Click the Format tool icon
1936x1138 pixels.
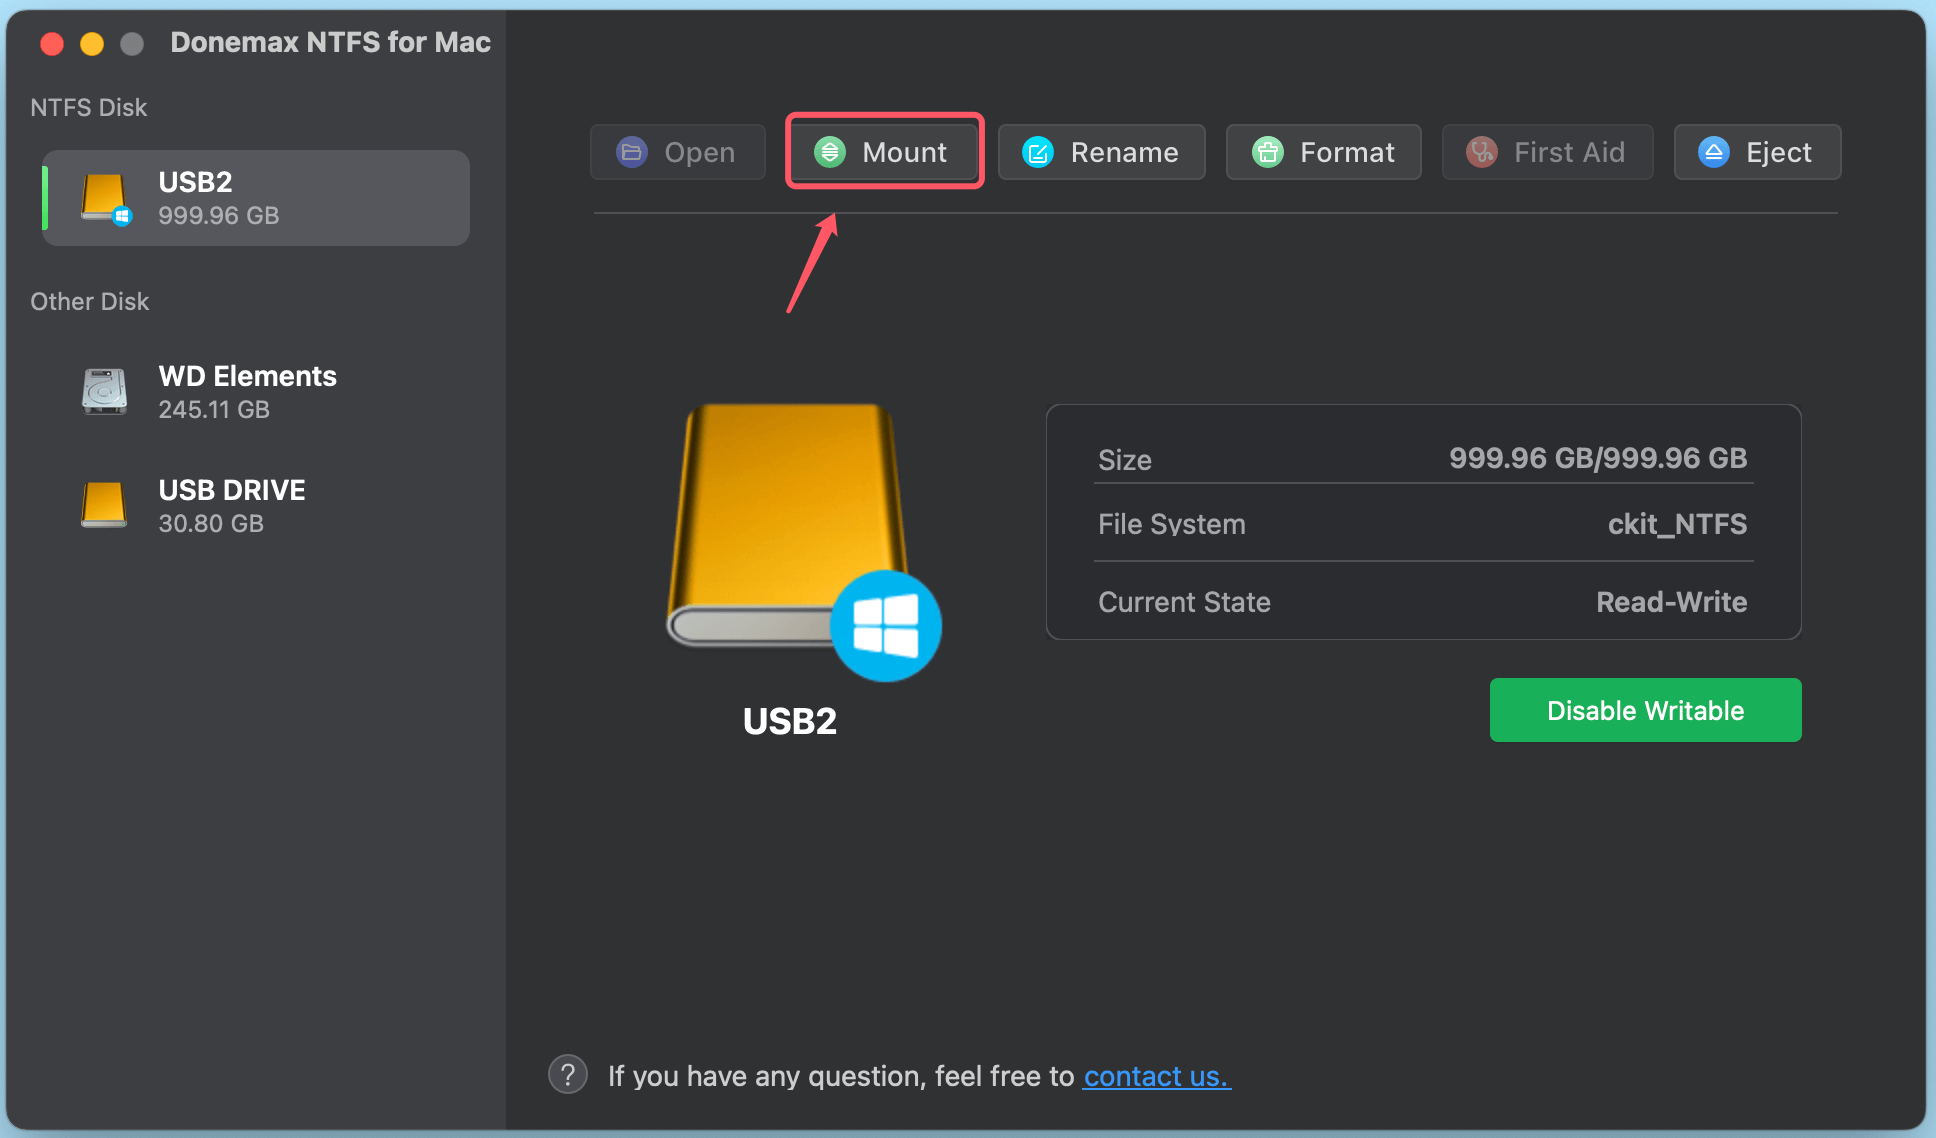tap(1267, 152)
